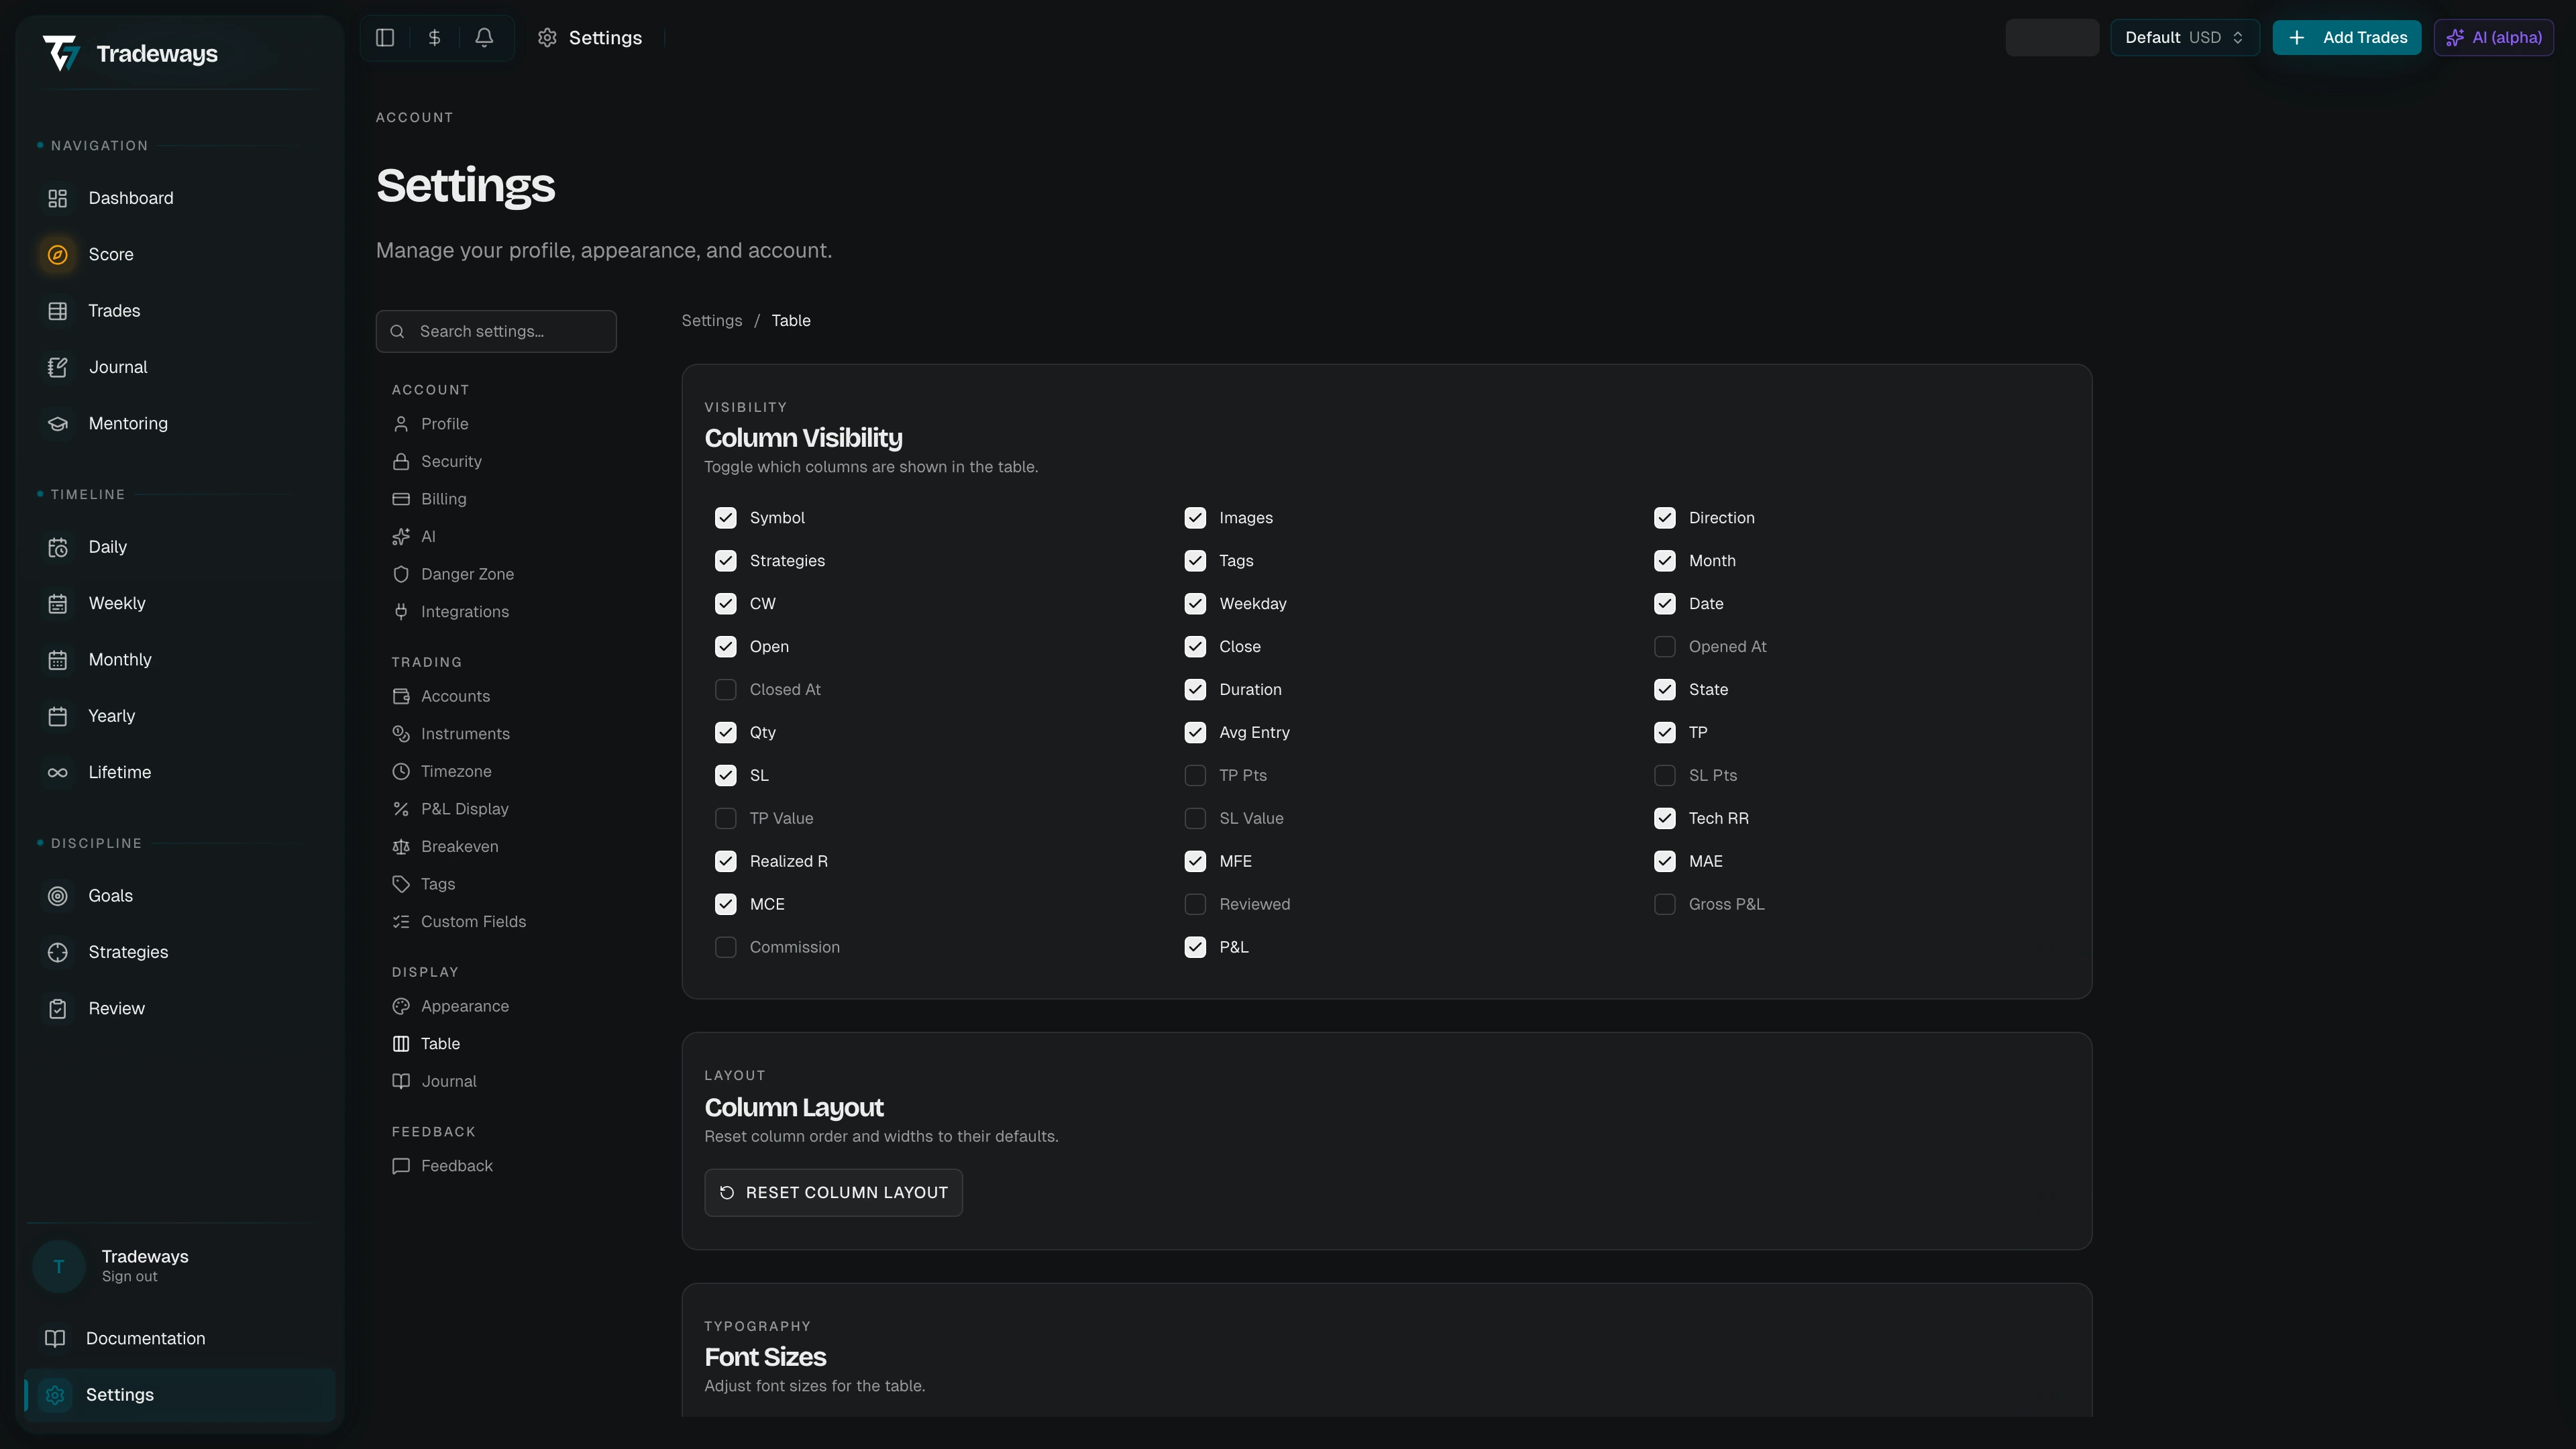Click the Dashboard grid icon
This screenshot has width=2576, height=1449.
(x=58, y=198)
